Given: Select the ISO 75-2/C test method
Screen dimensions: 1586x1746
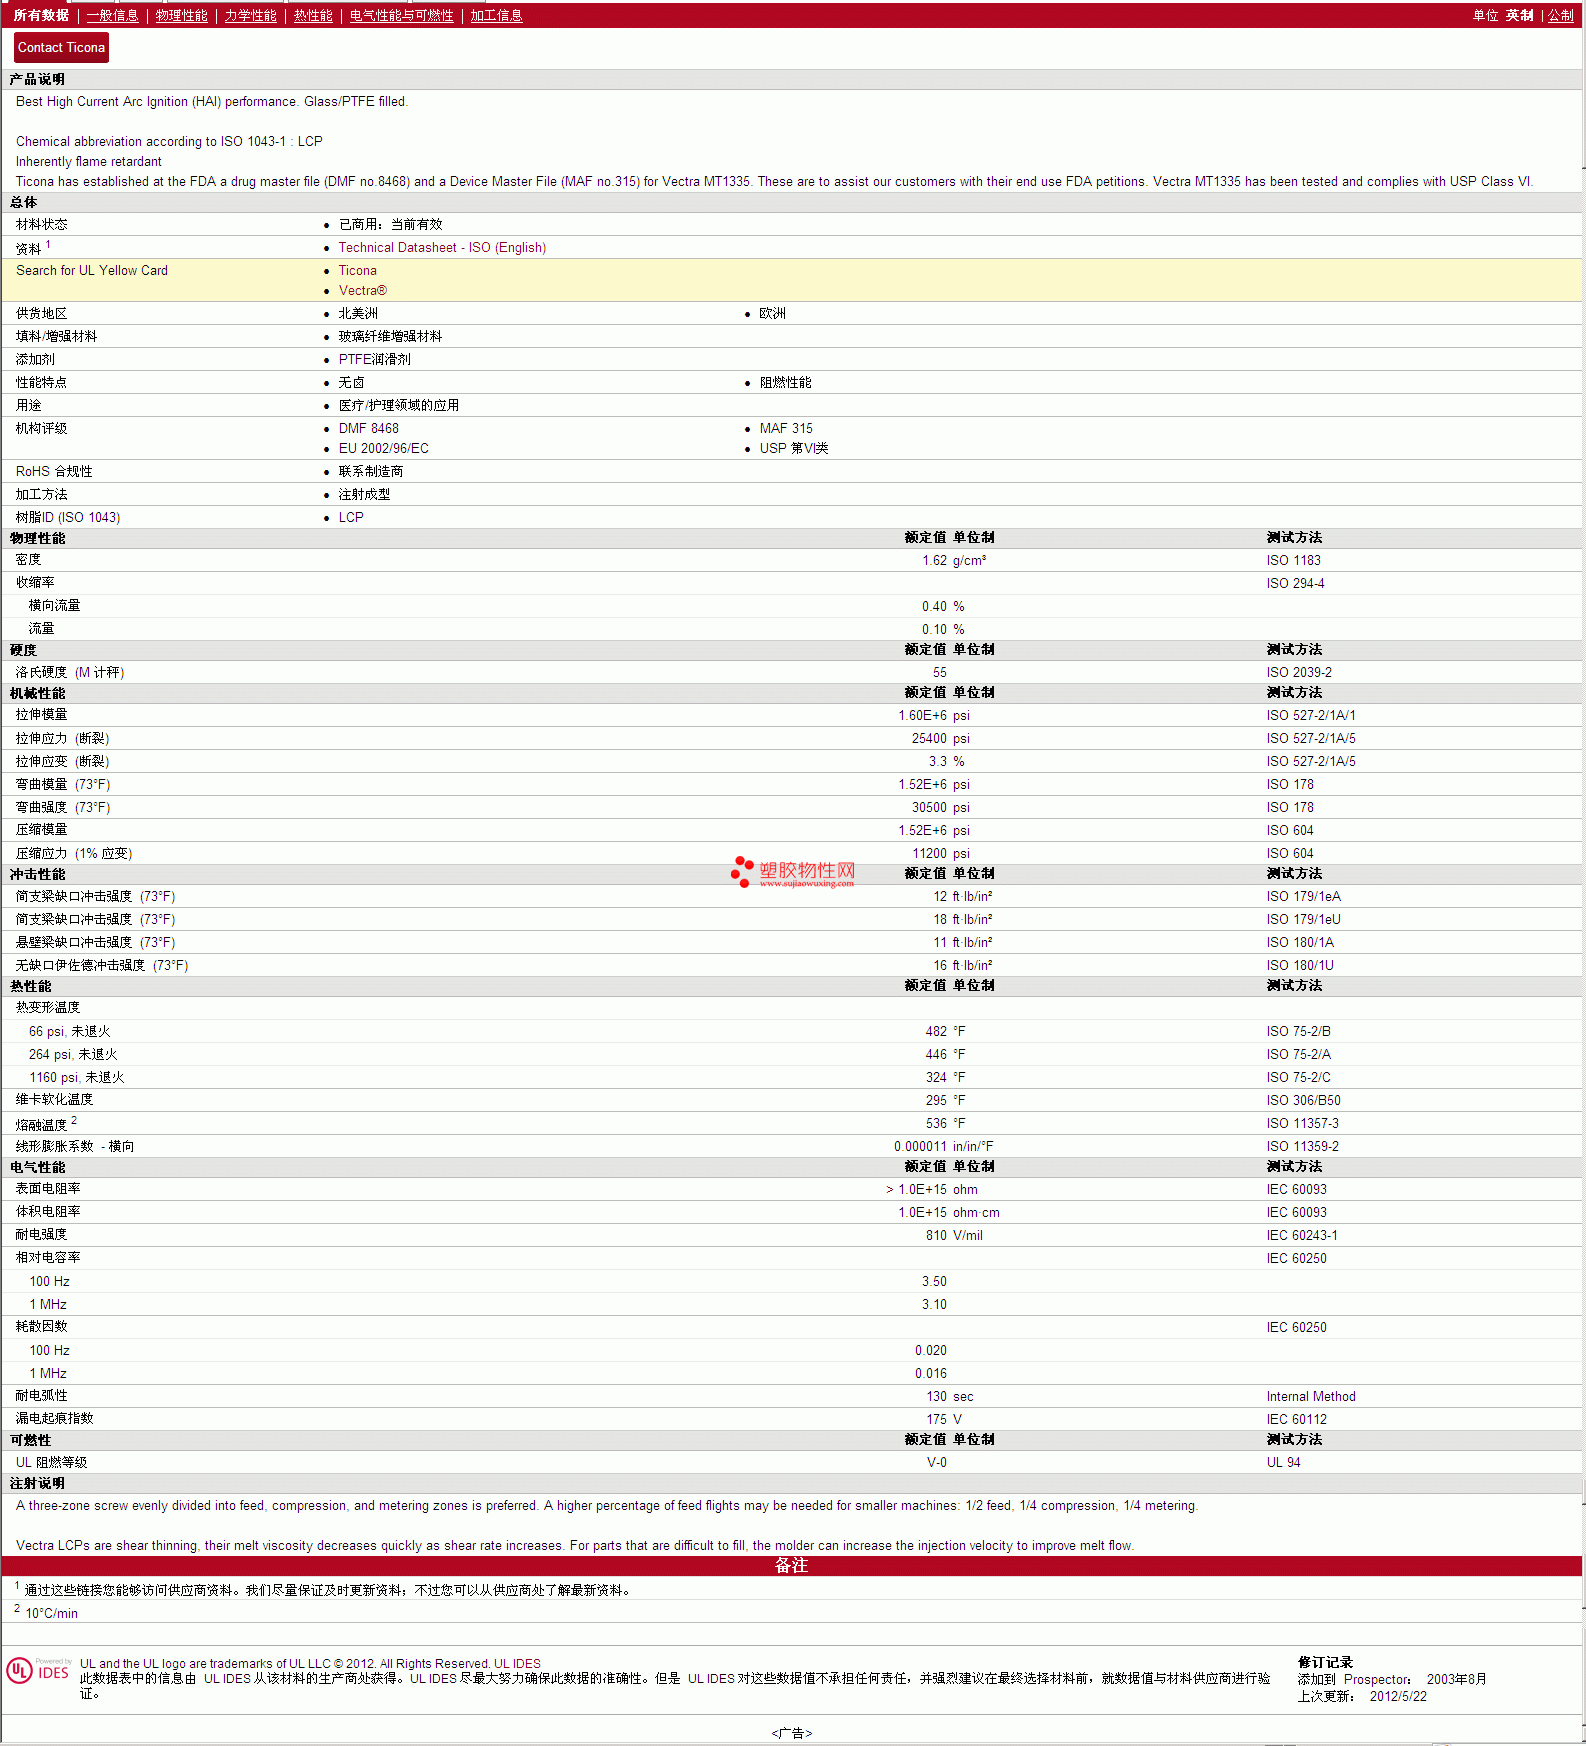Looking at the screenshot, I should tap(1298, 1077).
